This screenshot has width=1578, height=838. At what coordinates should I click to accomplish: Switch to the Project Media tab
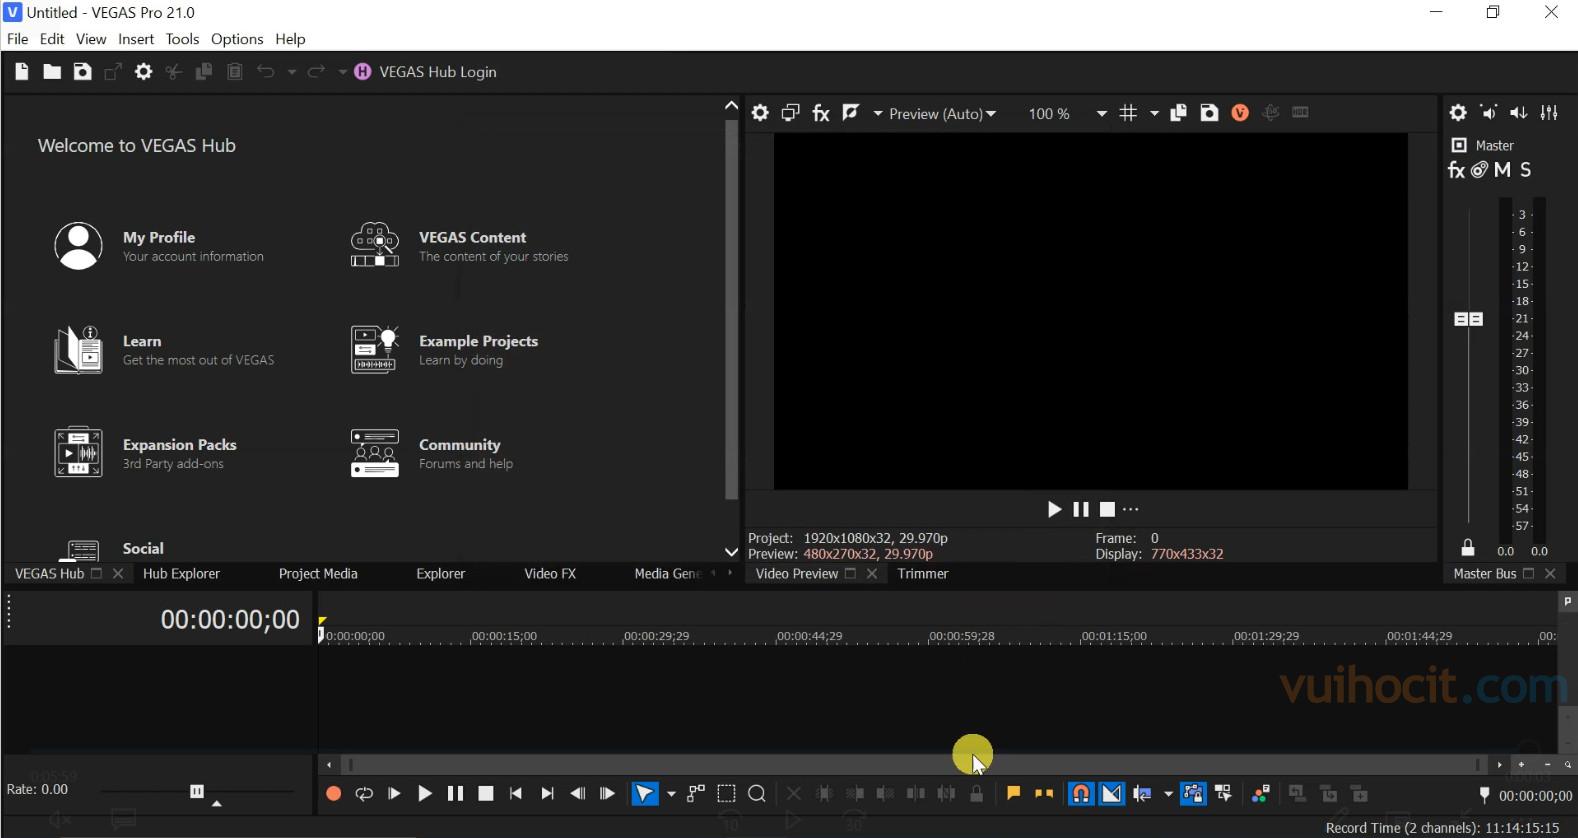tap(318, 574)
